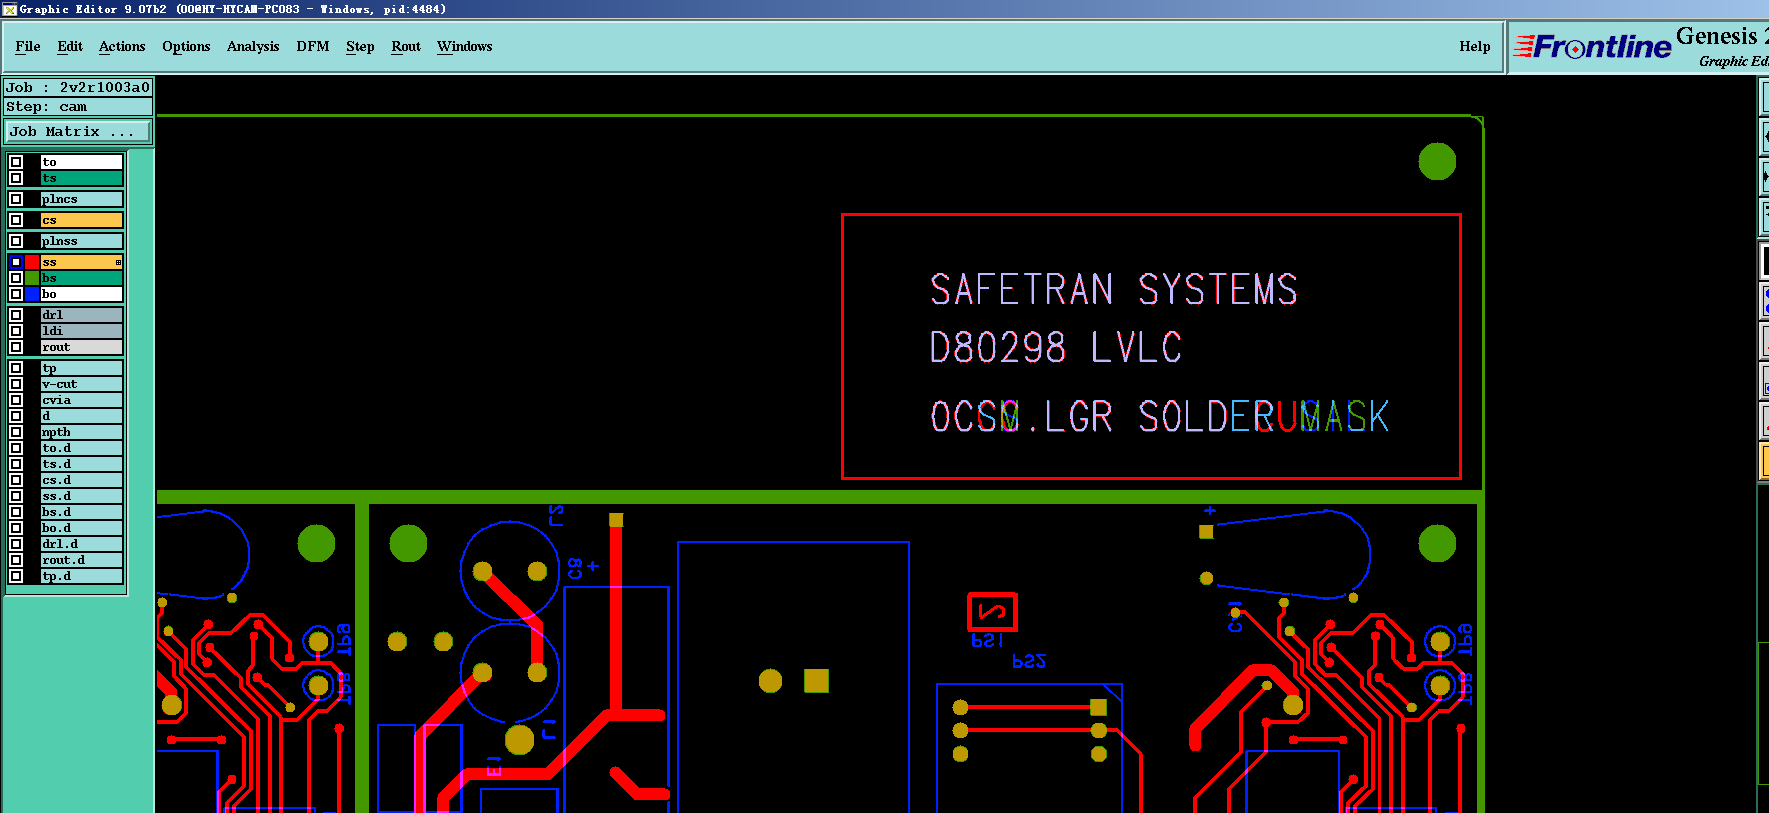Toggle the 'cs' layer checkbox
The width and height of the screenshot is (1769, 813).
[16, 220]
